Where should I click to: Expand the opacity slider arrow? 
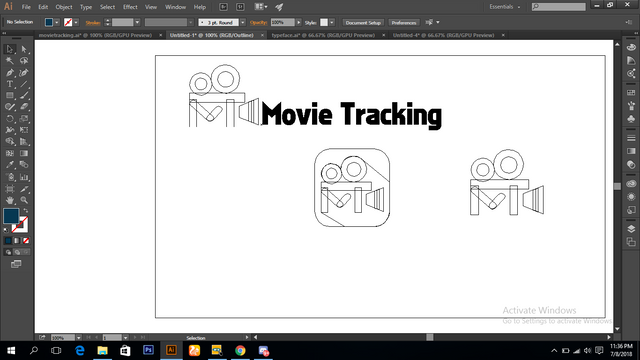coord(299,22)
